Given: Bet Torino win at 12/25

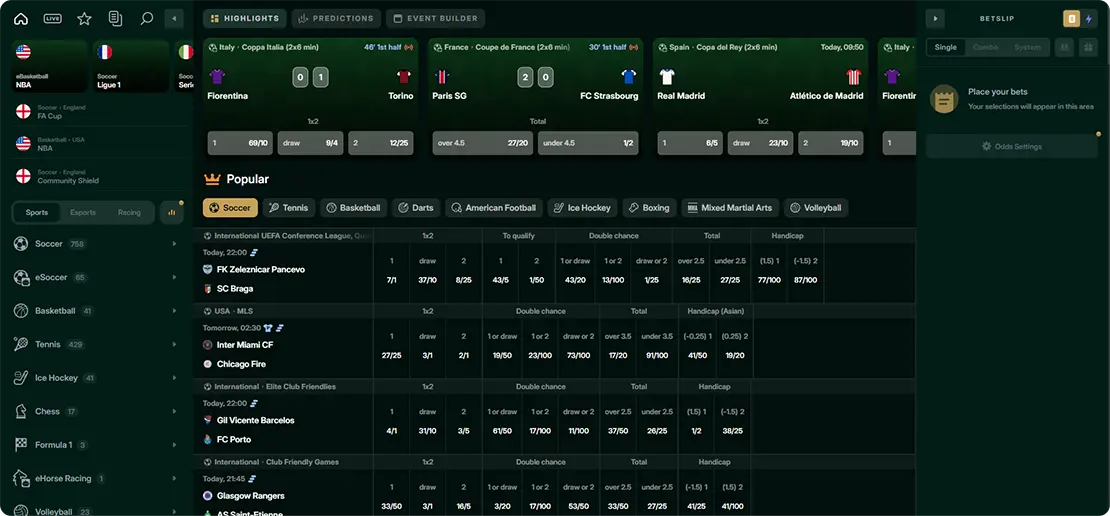Looking at the screenshot, I should click(x=381, y=143).
